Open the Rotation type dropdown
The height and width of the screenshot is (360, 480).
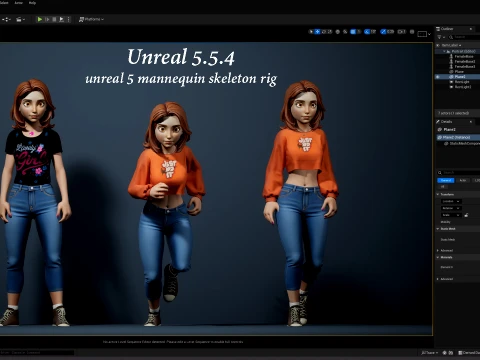point(450,208)
